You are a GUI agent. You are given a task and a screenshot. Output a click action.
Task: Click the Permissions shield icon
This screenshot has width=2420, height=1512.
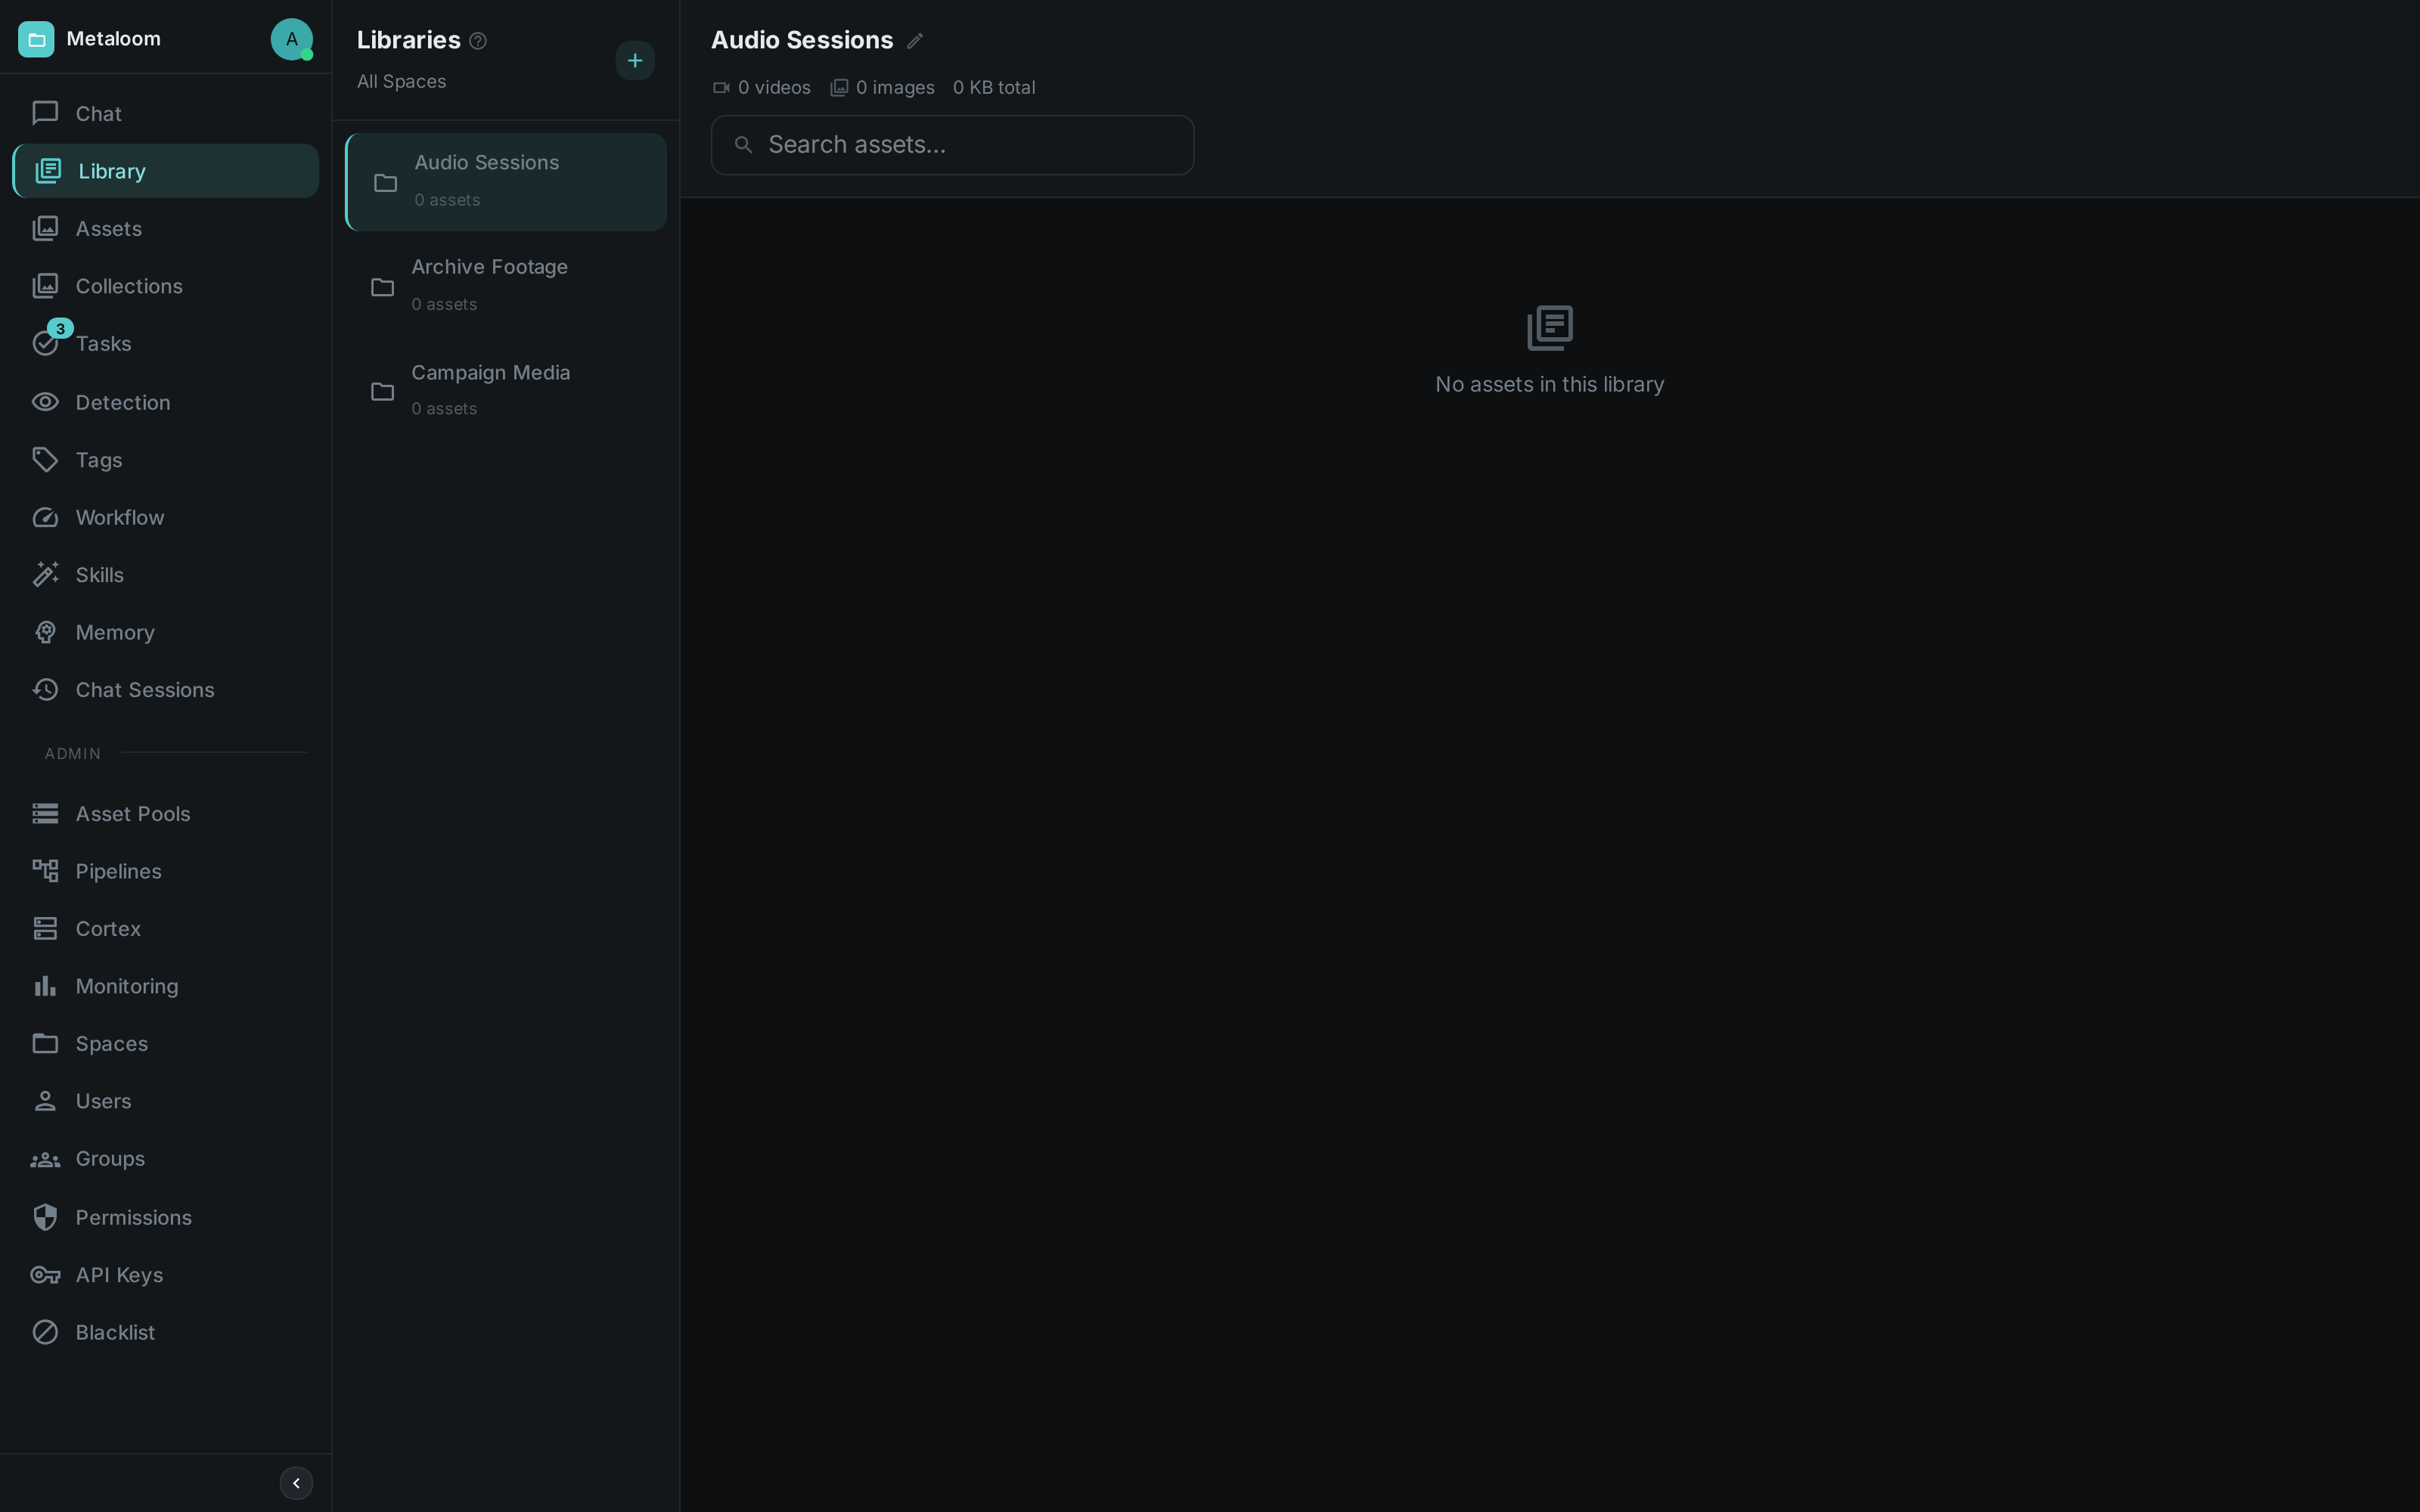click(x=45, y=1217)
